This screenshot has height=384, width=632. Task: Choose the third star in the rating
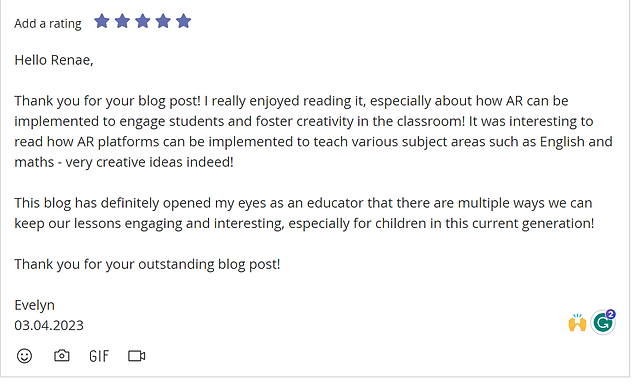[x=143, y=21]
